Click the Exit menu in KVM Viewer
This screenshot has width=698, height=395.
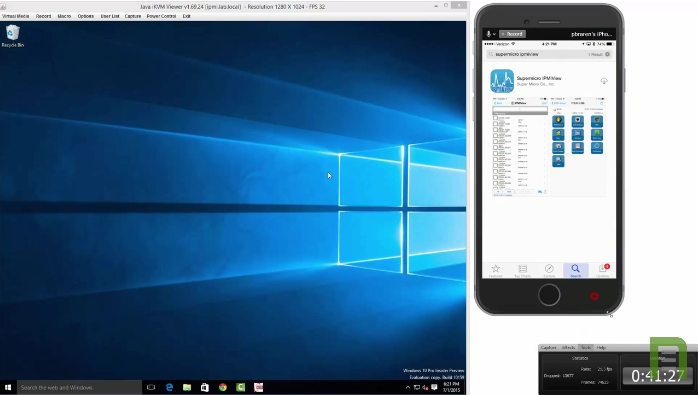(x=187, y=16)
